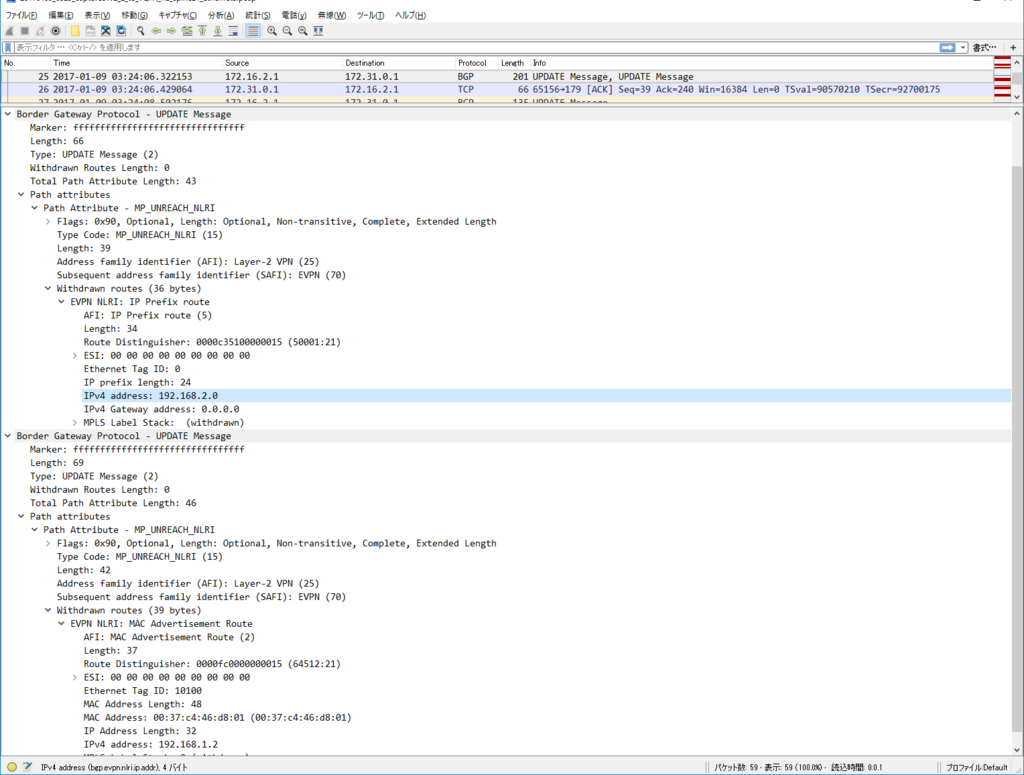Go to specified packet icon
1024x775 pixels.
click(187, 31)
